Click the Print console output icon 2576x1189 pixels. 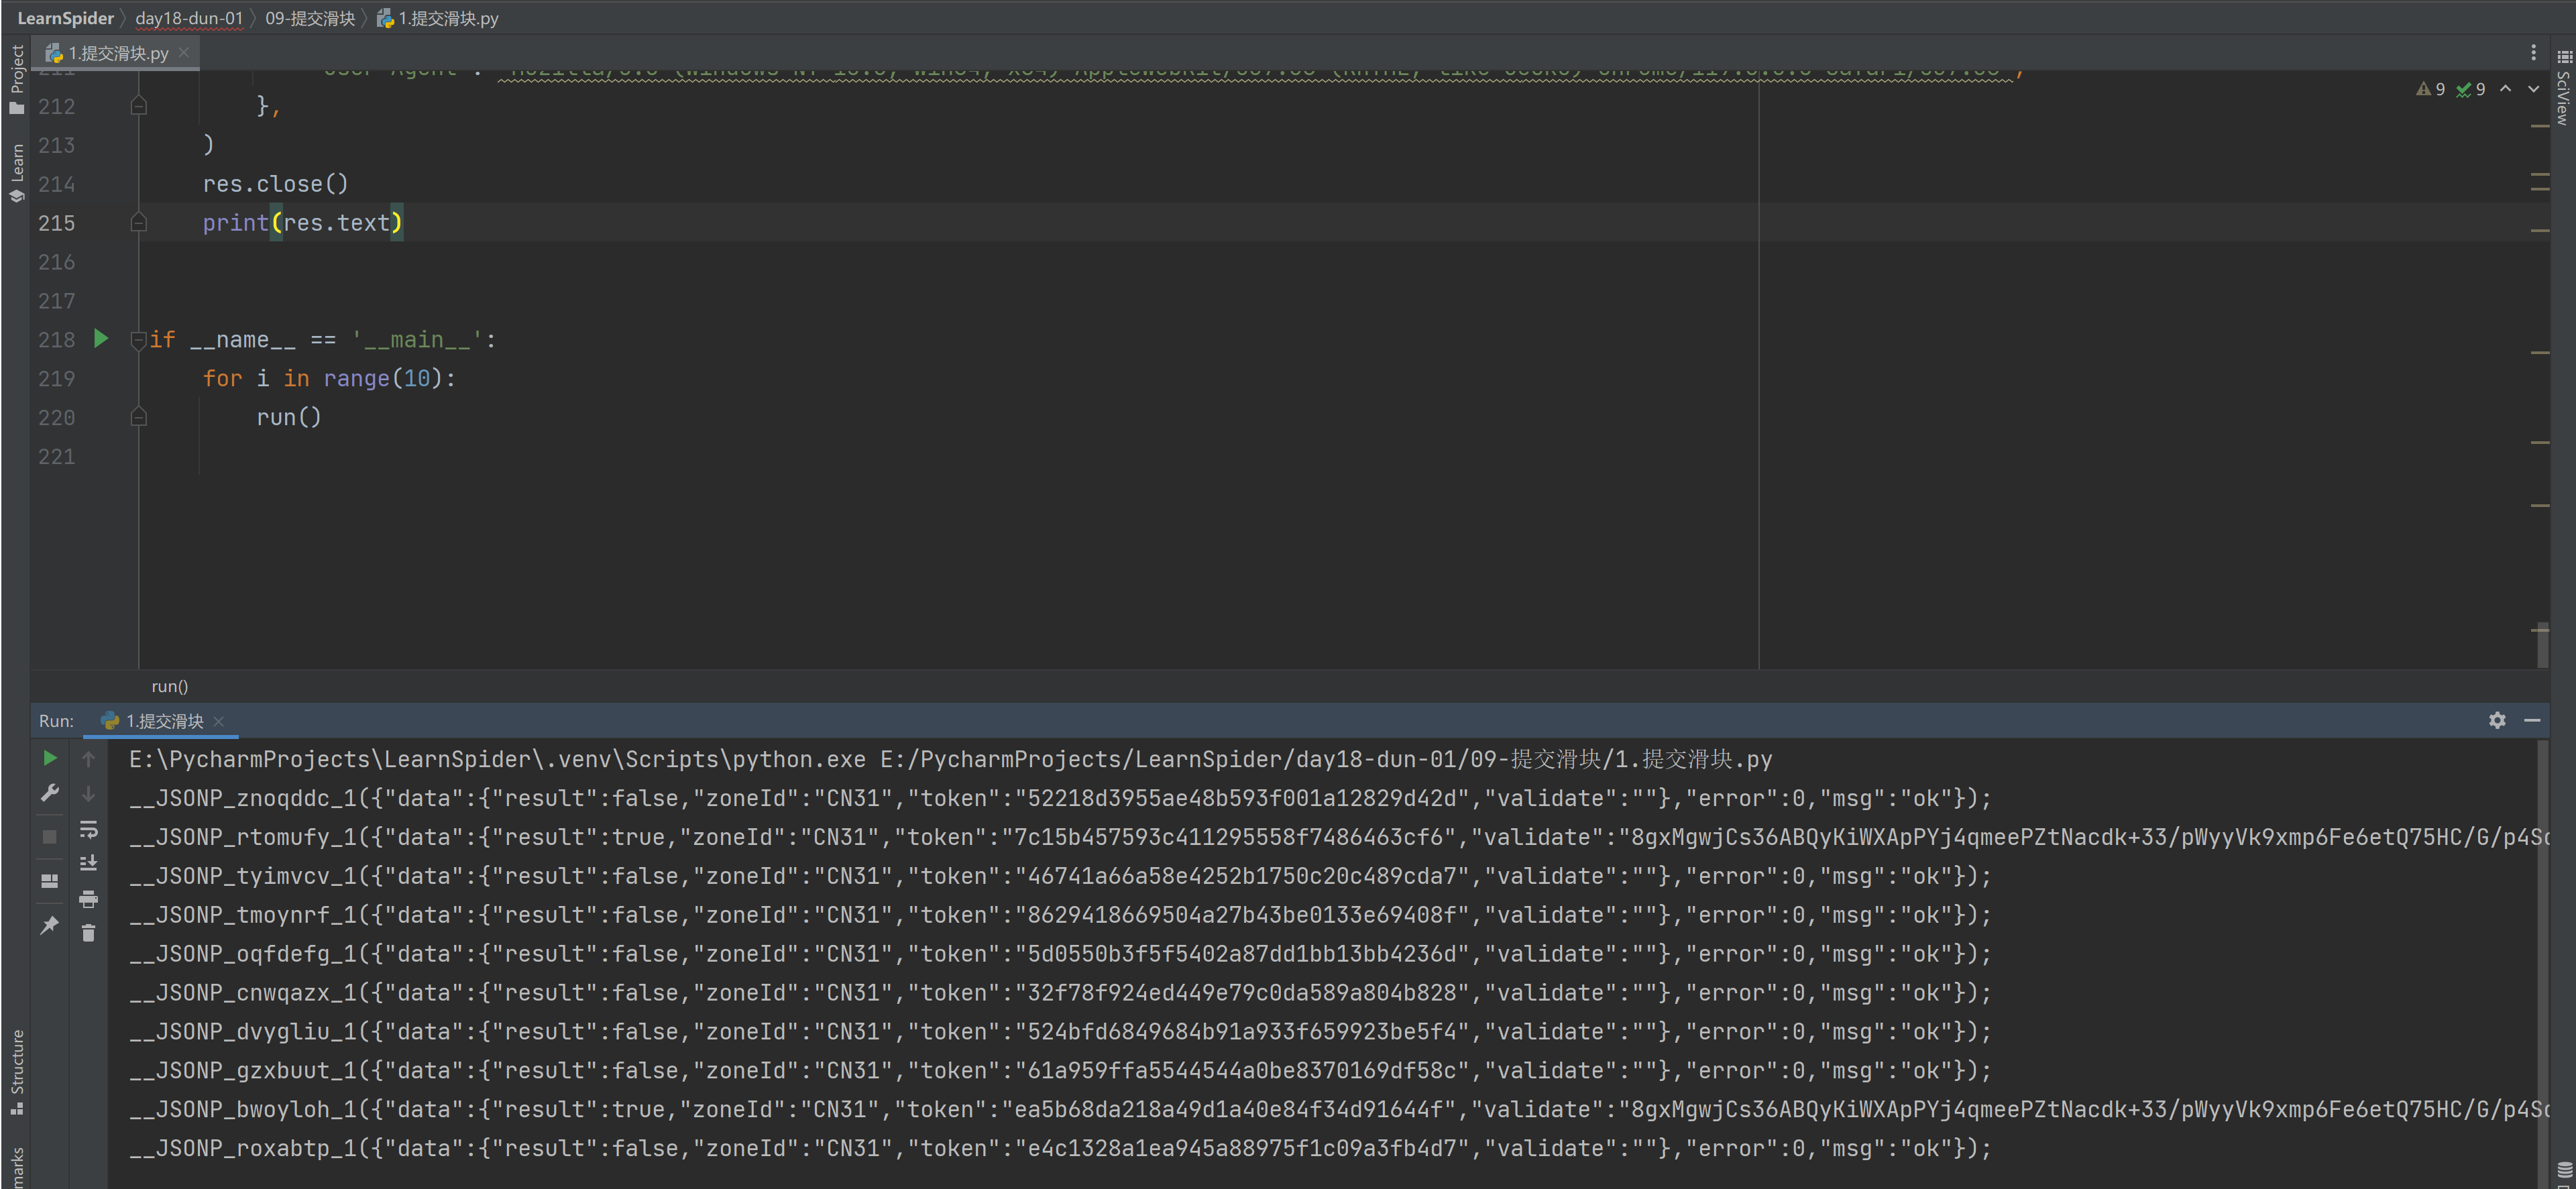click(x=88, y=899)
